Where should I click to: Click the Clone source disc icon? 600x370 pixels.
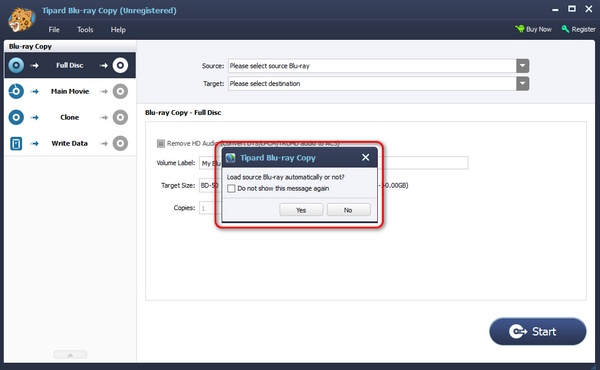[16, 117]
